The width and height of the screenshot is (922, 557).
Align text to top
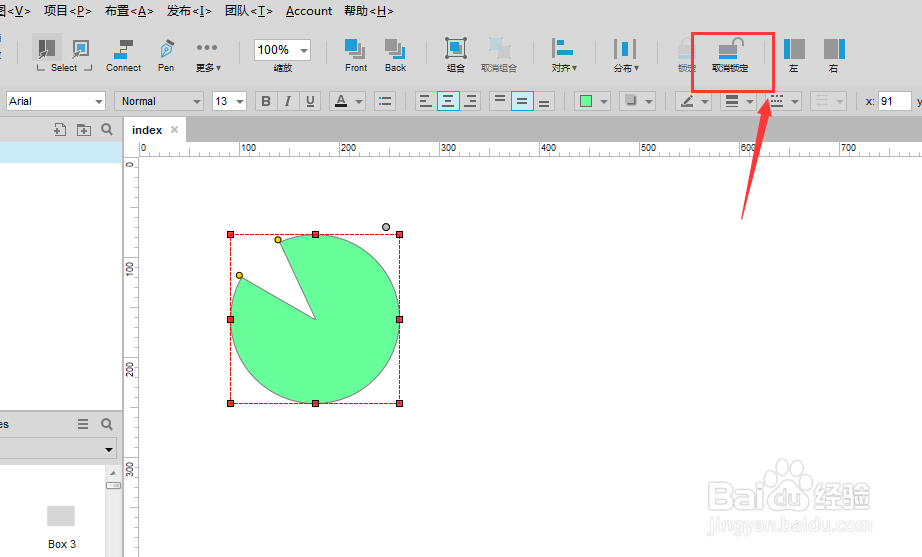pos(499,101)
